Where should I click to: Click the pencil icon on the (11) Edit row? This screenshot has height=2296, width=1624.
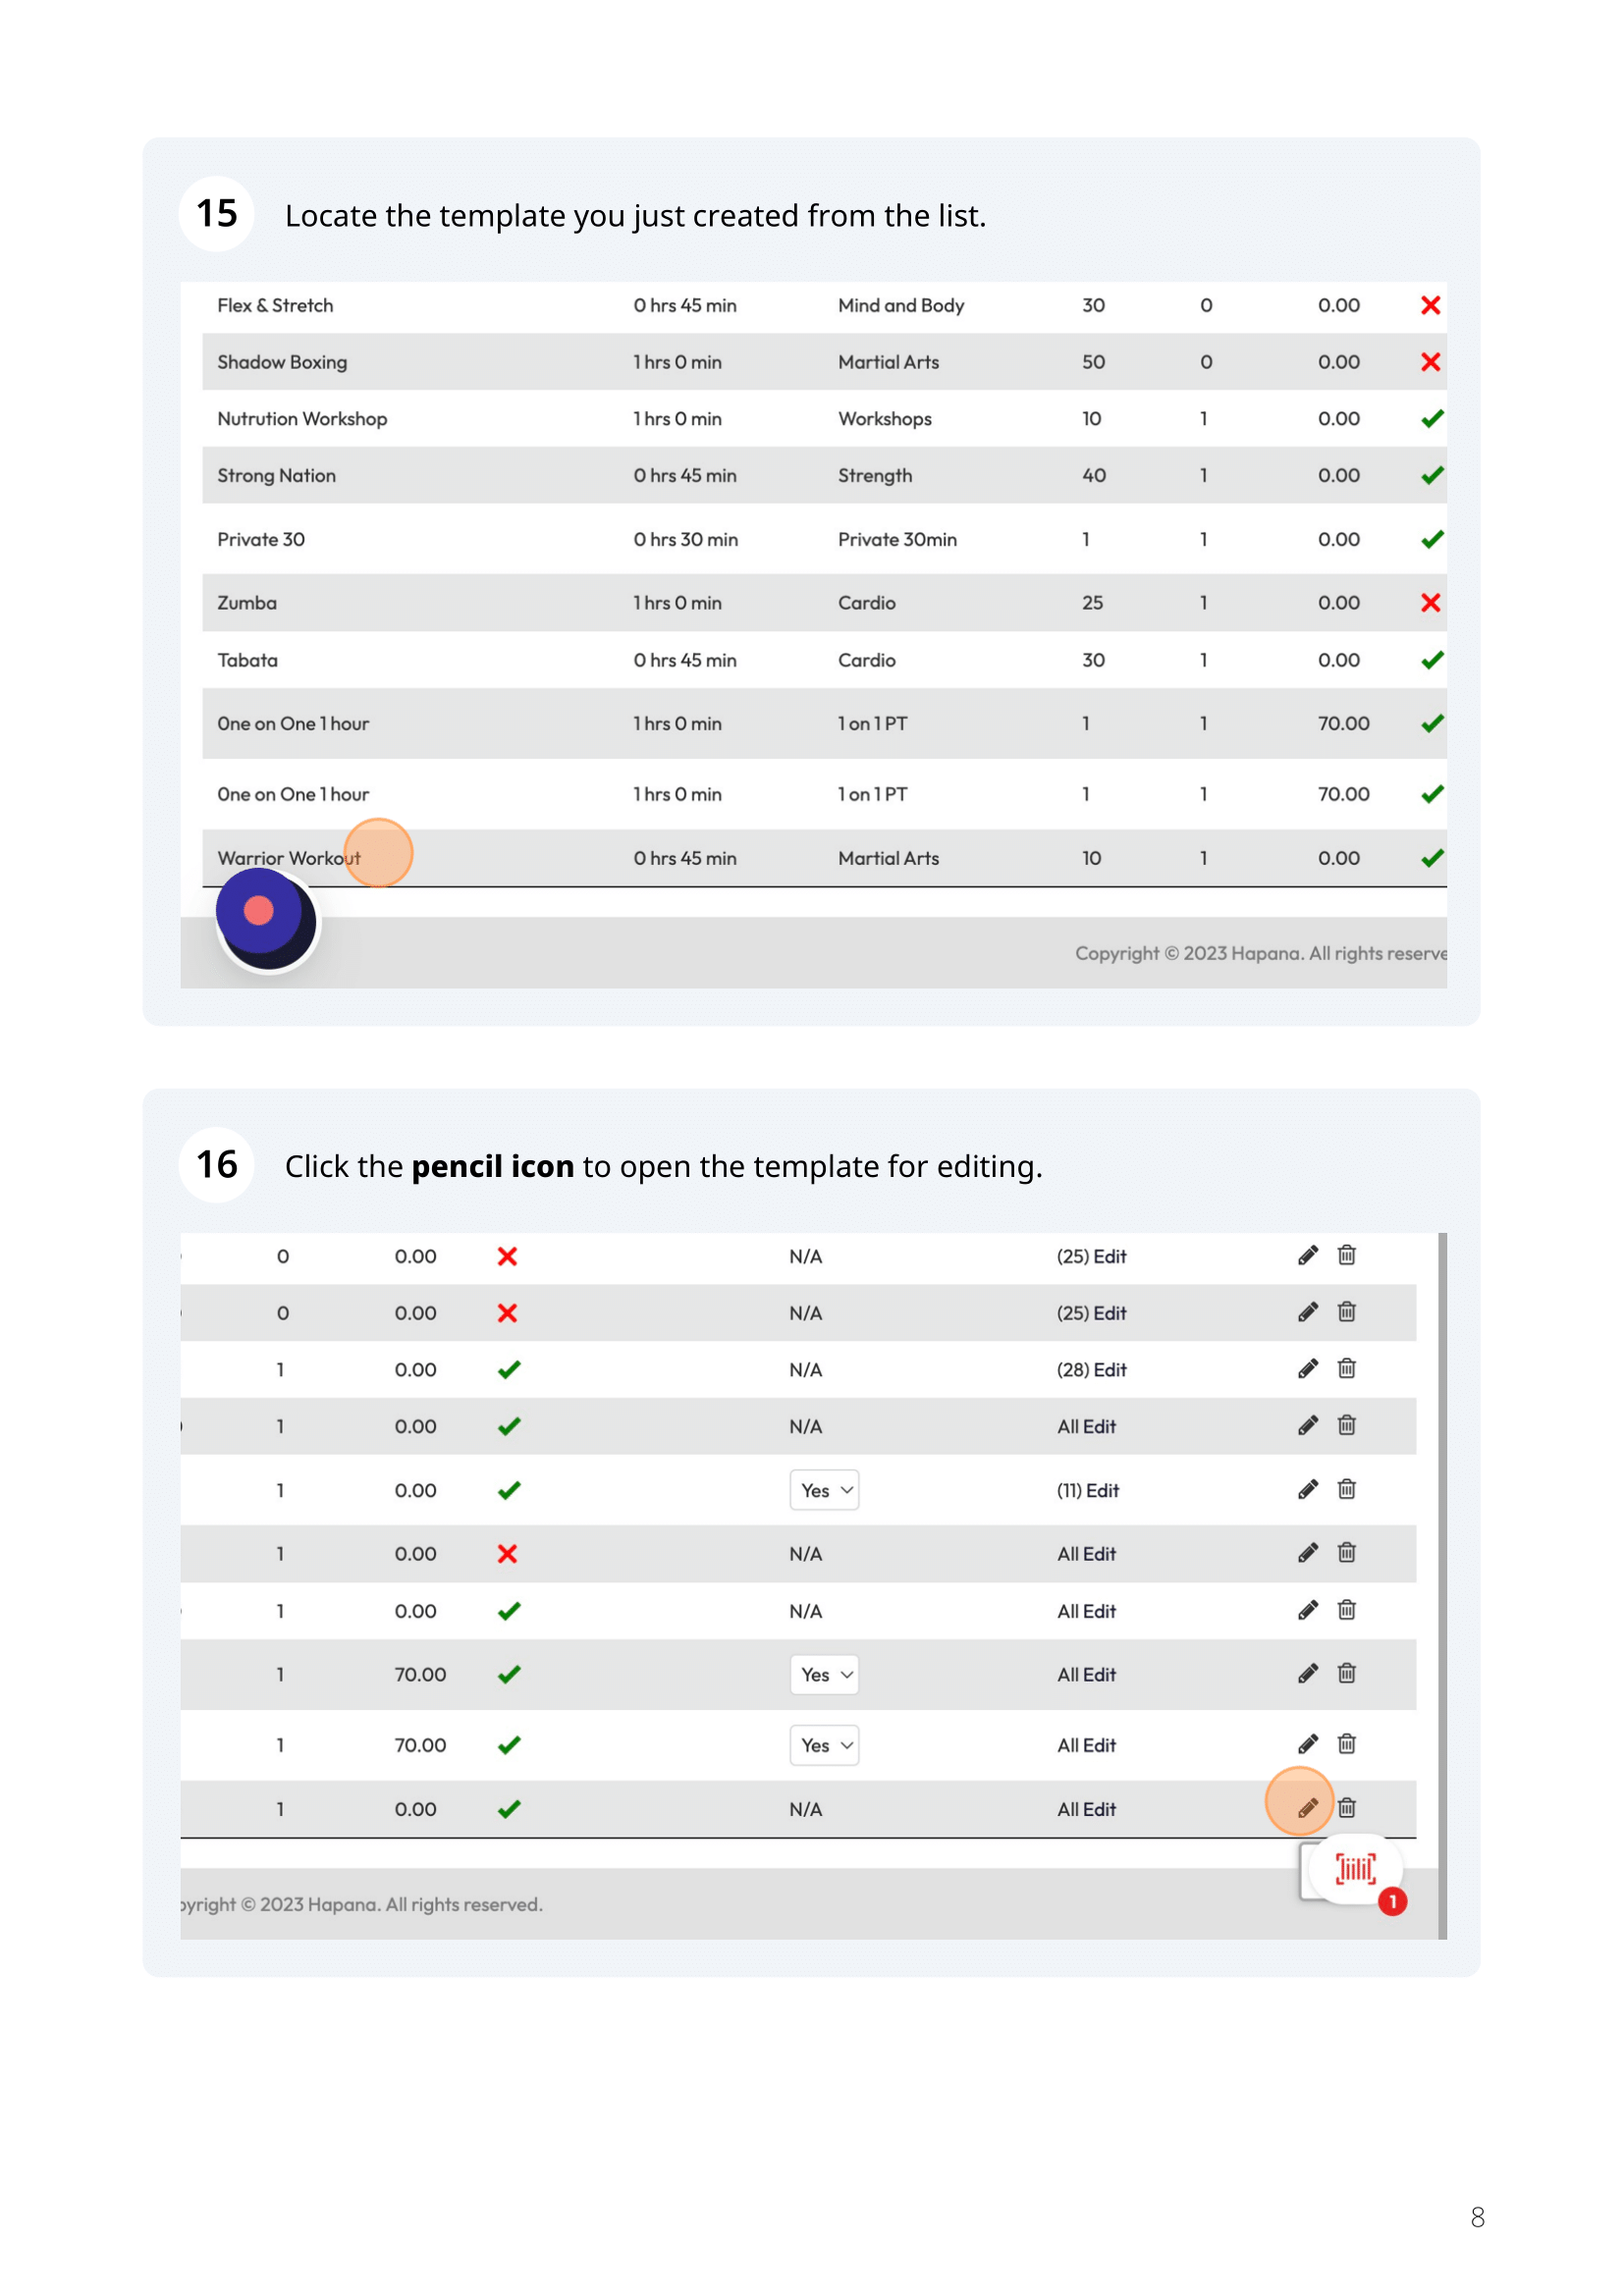[x=1307, y=1489]
